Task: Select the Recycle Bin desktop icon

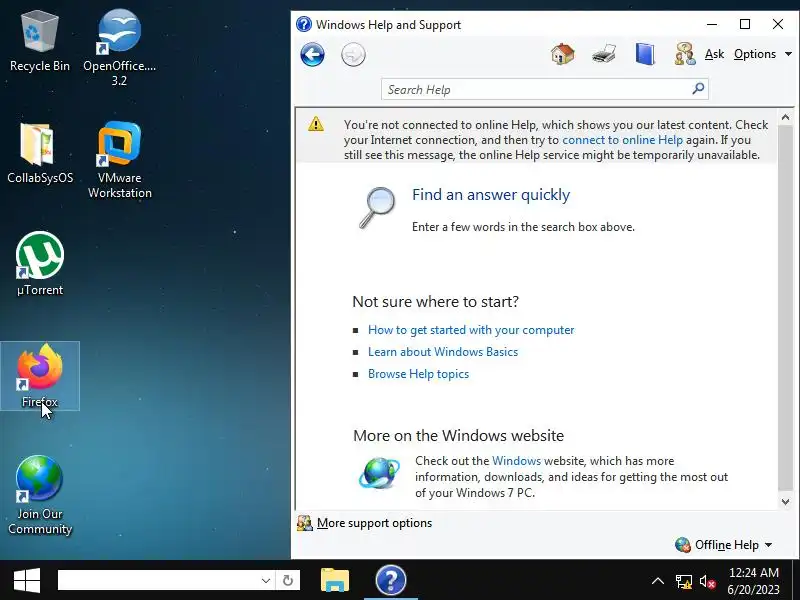Action: (40, 42)
